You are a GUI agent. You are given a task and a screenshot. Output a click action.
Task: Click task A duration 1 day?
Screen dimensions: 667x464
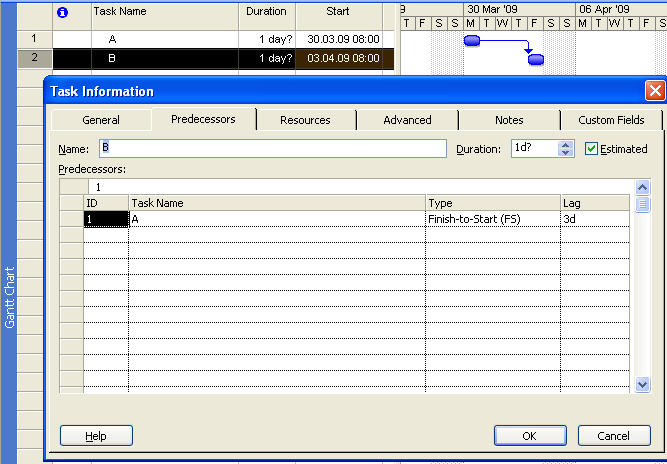coord(267,39)
